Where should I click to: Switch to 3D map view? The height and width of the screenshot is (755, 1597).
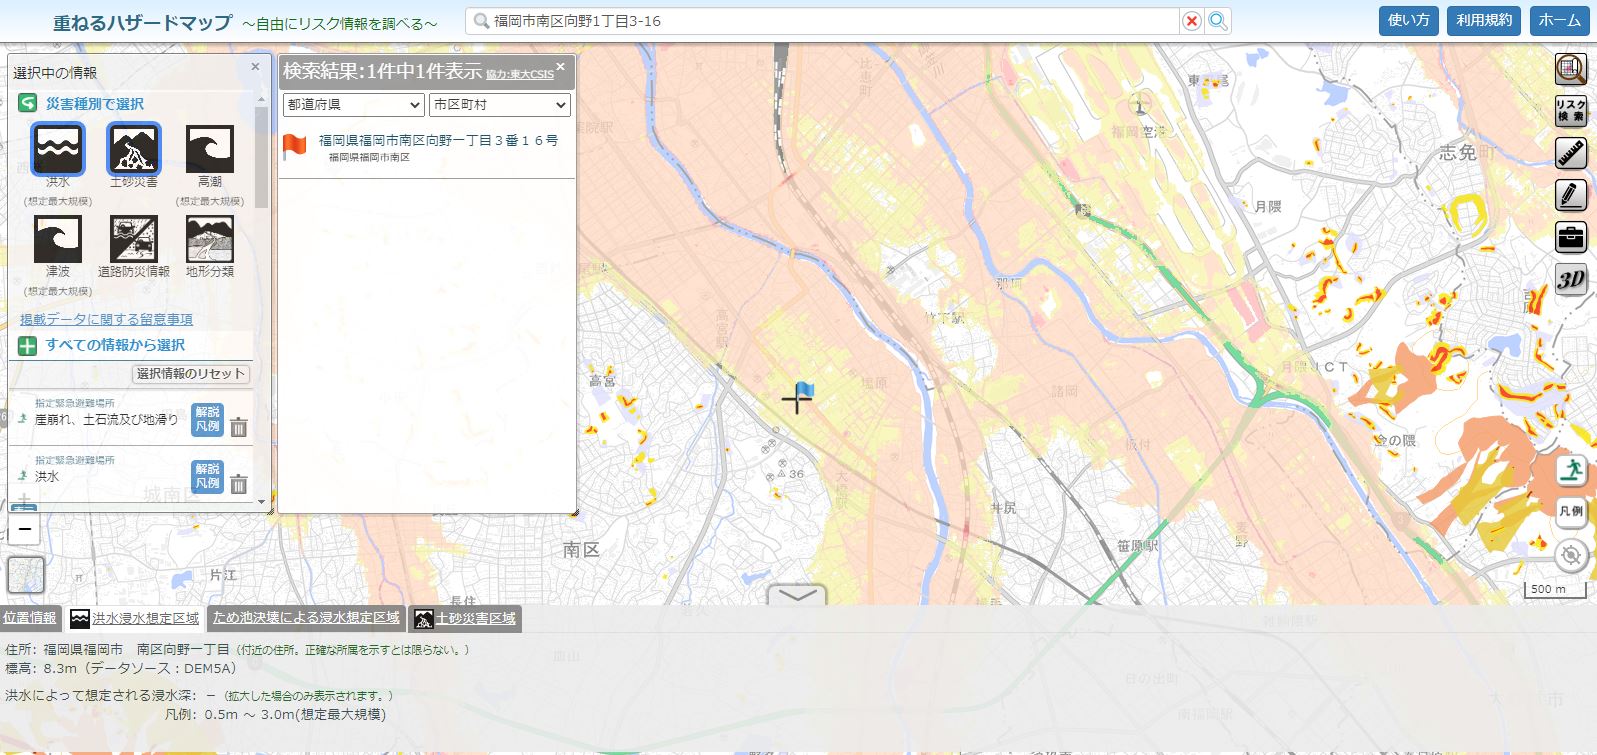tap(1571, 280)
